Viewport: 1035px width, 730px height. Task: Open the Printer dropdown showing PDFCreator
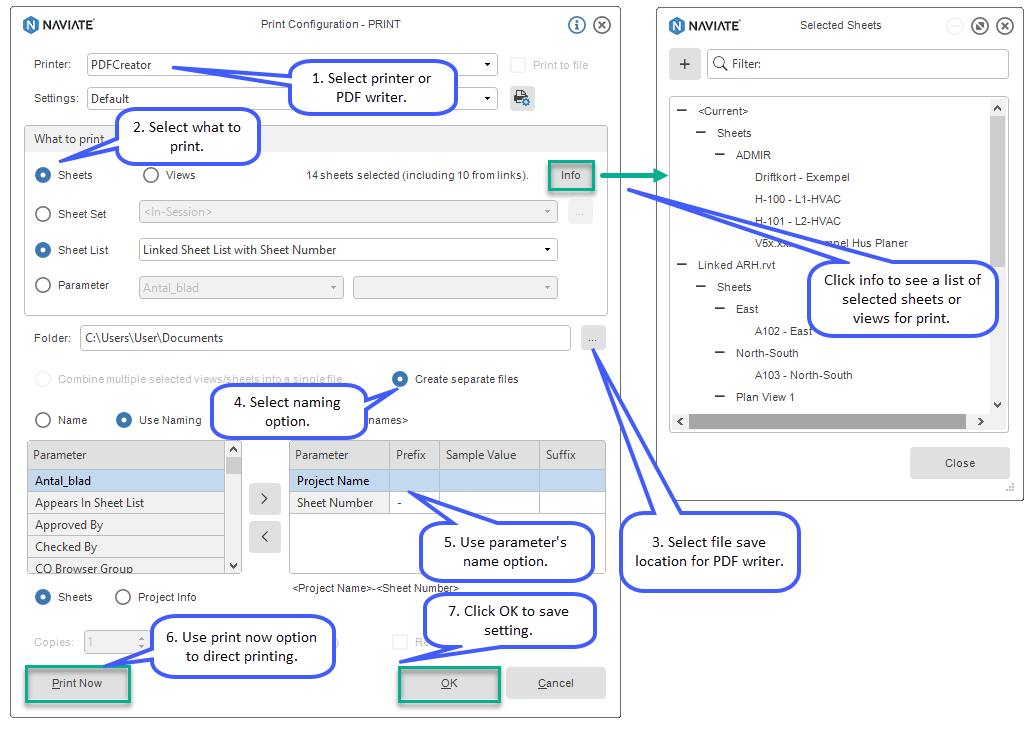point(489,64)
